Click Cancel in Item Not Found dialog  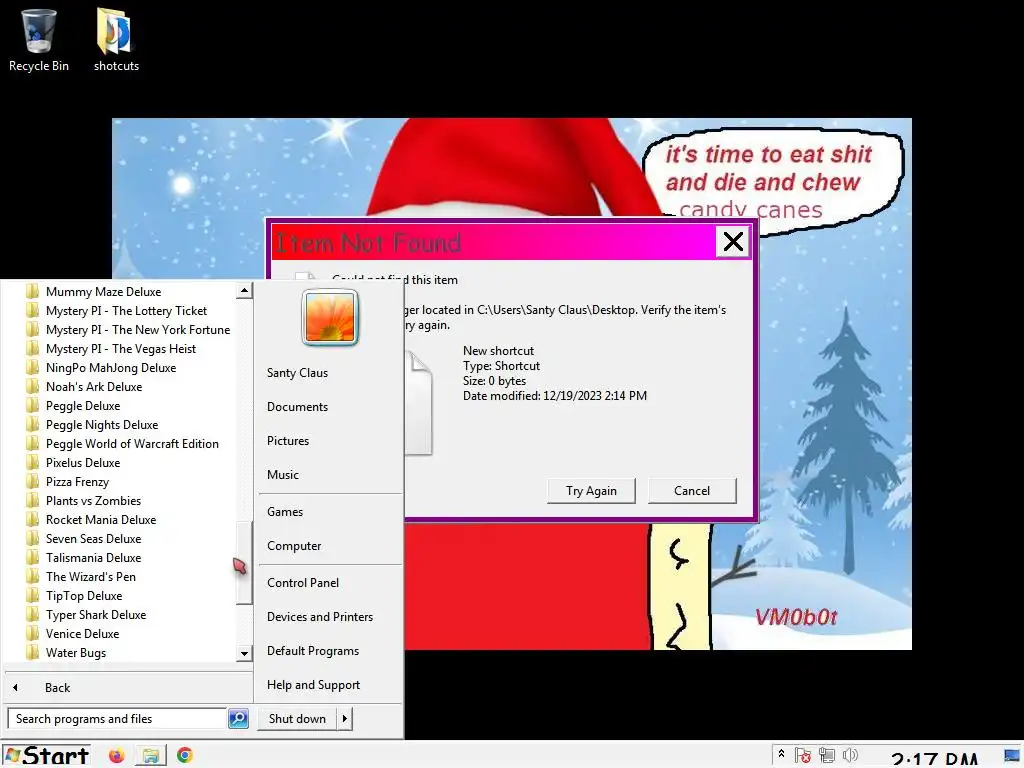click(692, 490)
